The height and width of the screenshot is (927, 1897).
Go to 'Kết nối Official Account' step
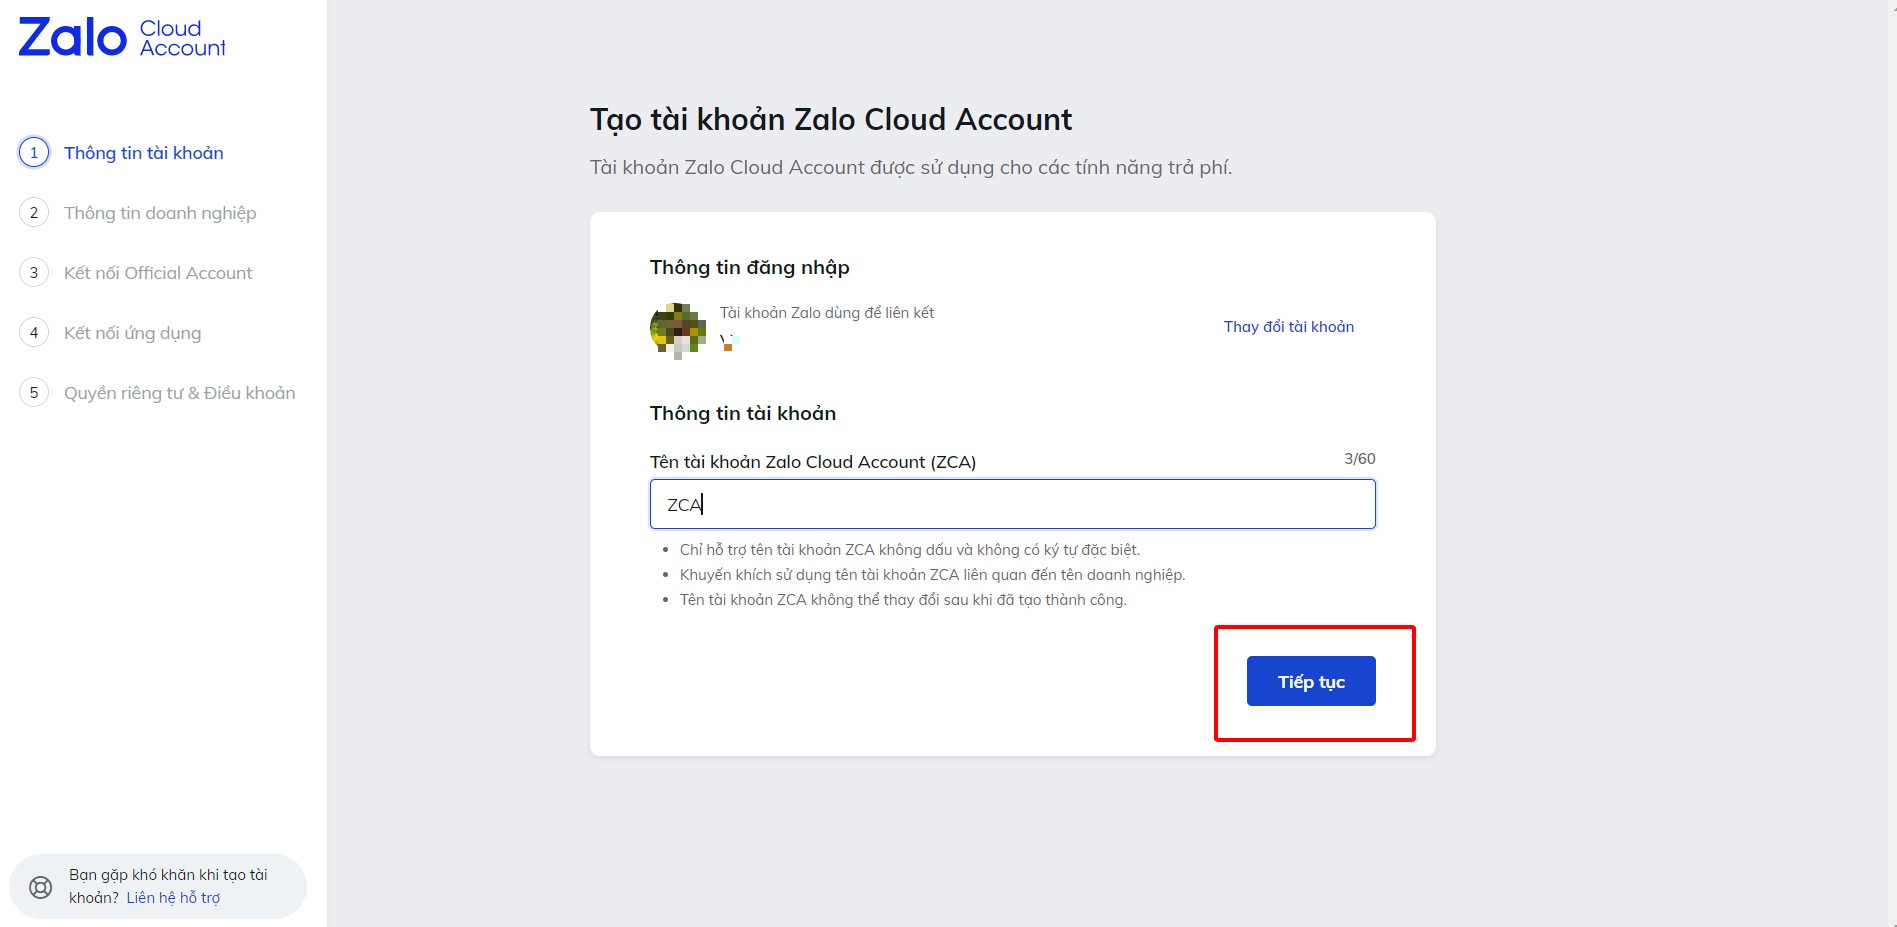pos(158,273)
